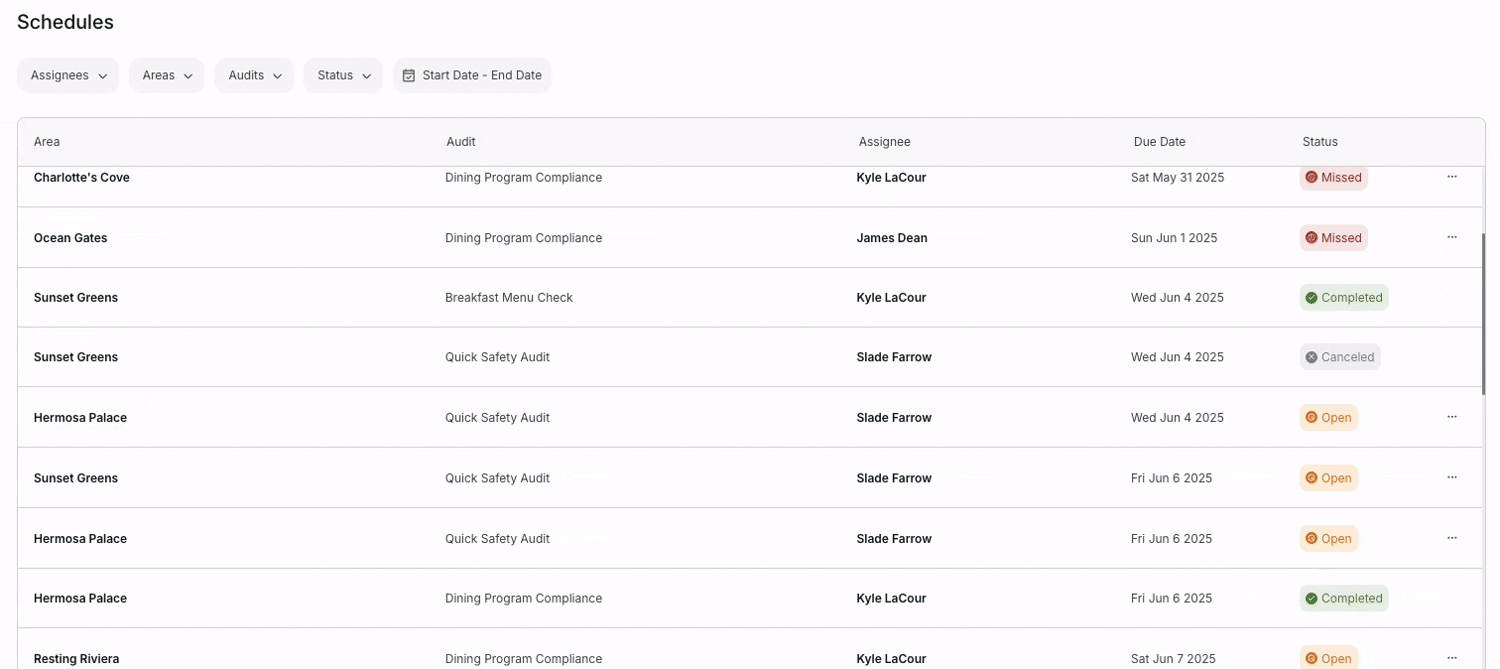Click Slade Farrow in the Canceled row
This screenshot has height=669, width=1500.
pos(894,357)
